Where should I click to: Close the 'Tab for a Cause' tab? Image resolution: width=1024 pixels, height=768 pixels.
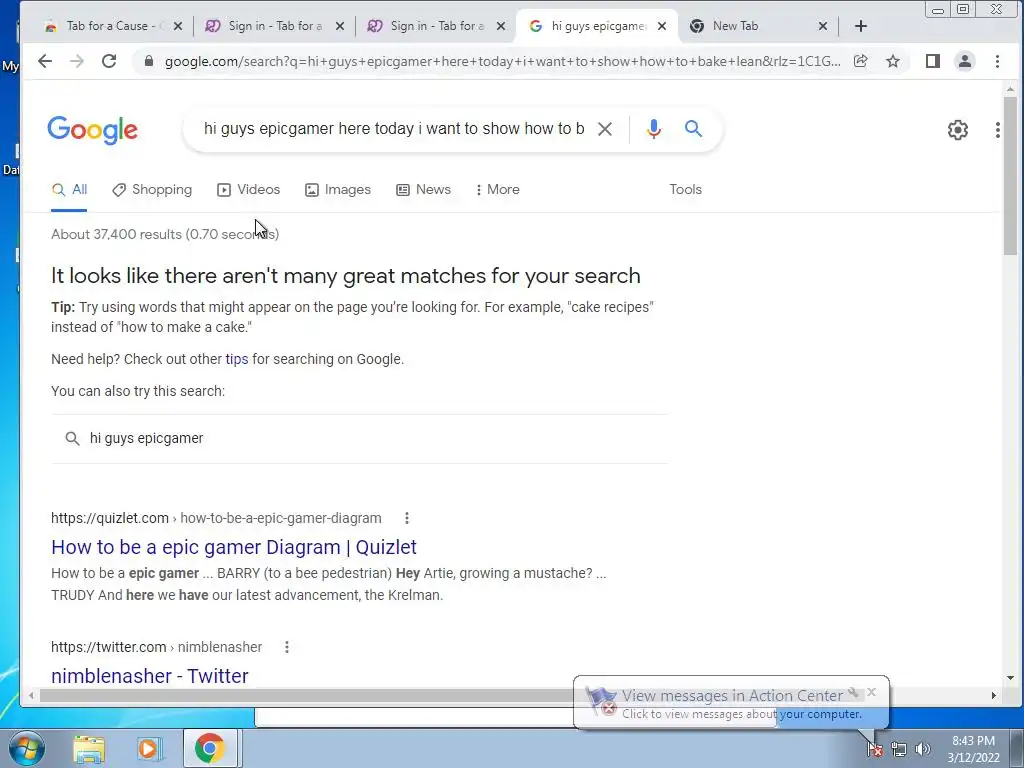178,26
